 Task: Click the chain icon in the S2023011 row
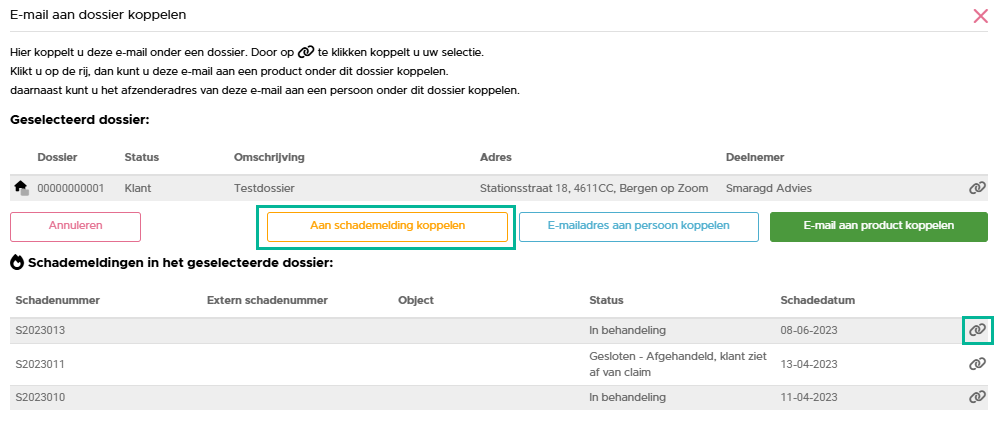(x=977, y=364)
